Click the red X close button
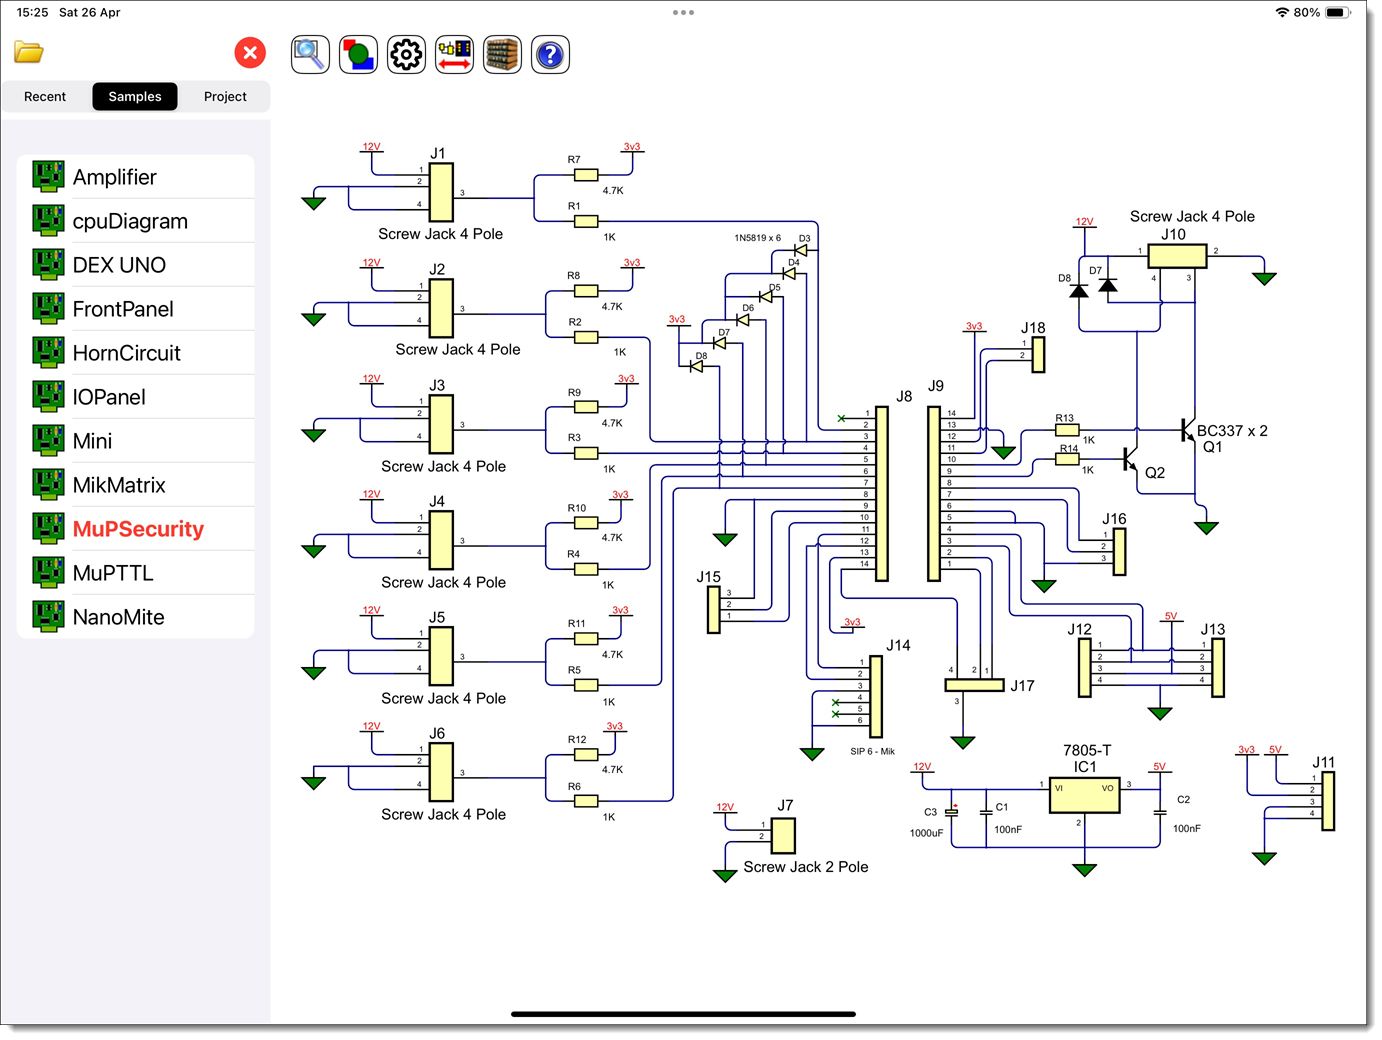This screenshot has width=1382, height=1040. (250, 52)
